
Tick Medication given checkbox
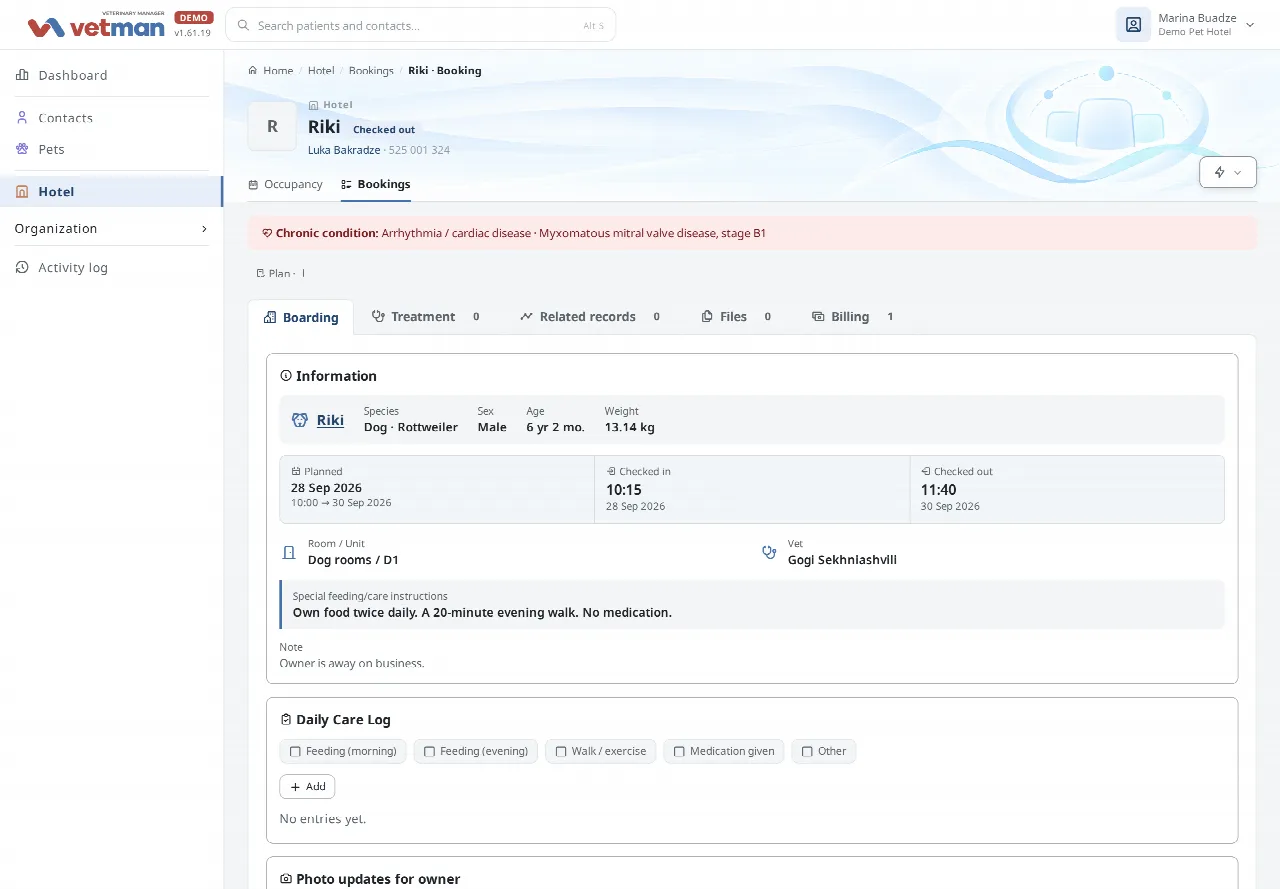click(679, 751)
